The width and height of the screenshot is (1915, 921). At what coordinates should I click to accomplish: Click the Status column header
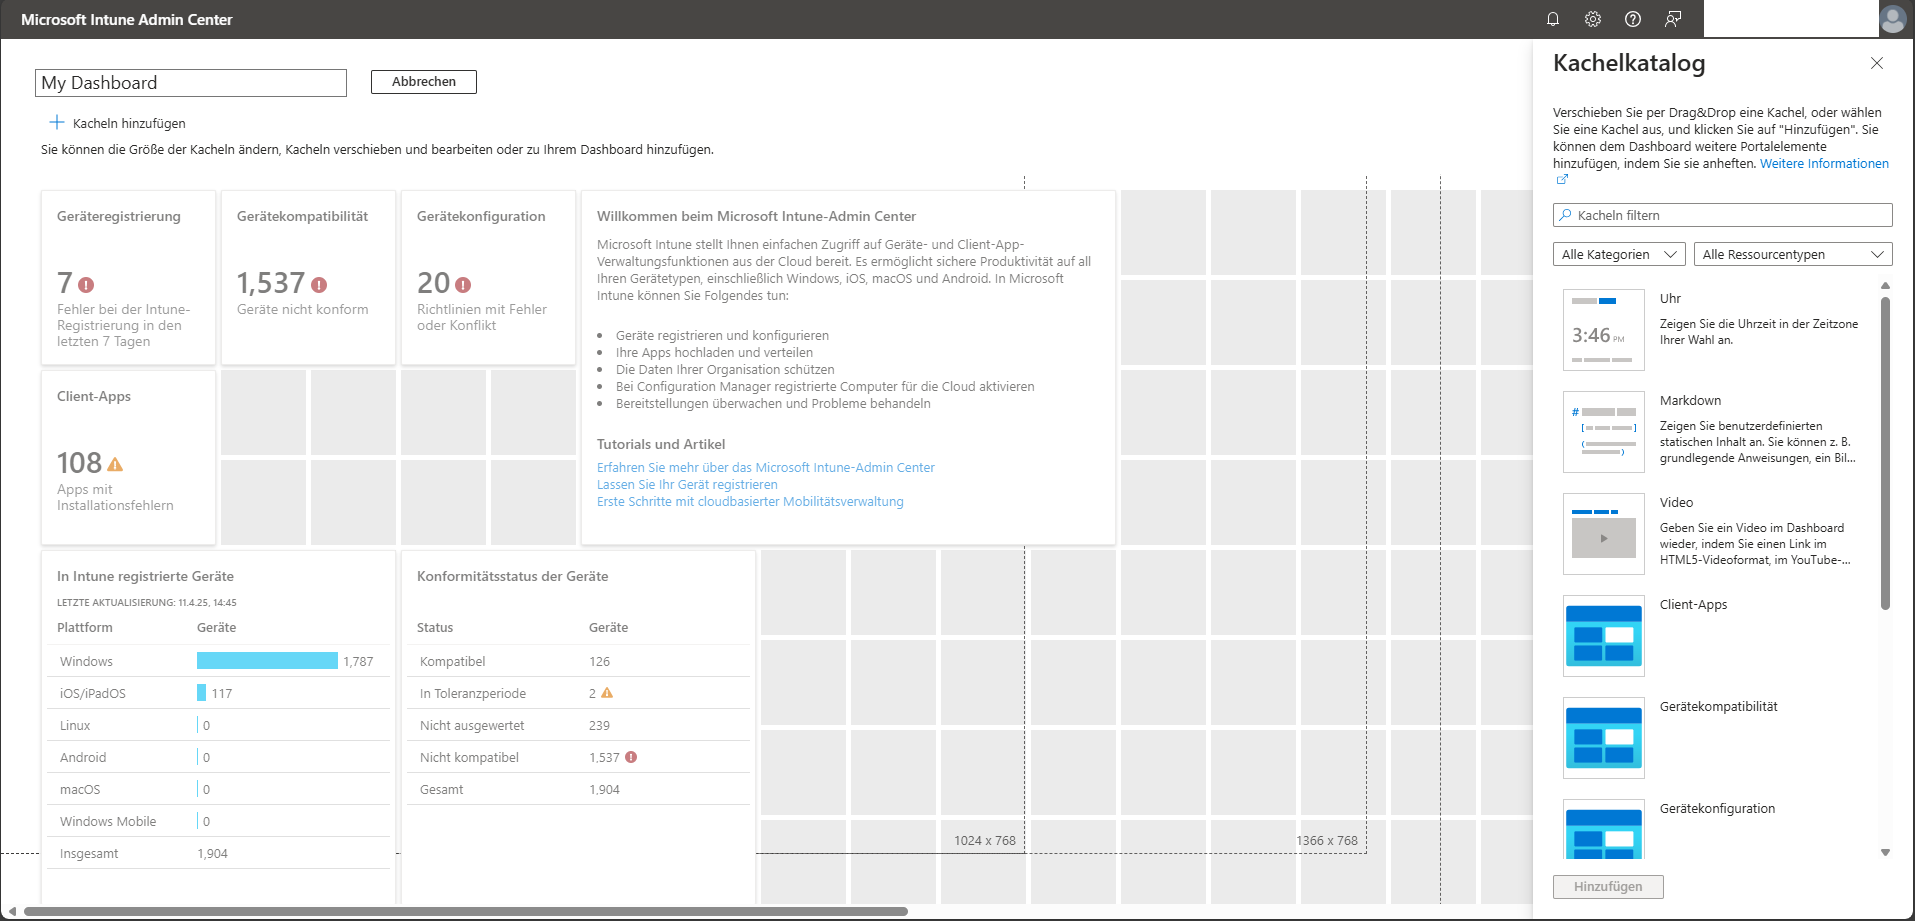[435, 627]
